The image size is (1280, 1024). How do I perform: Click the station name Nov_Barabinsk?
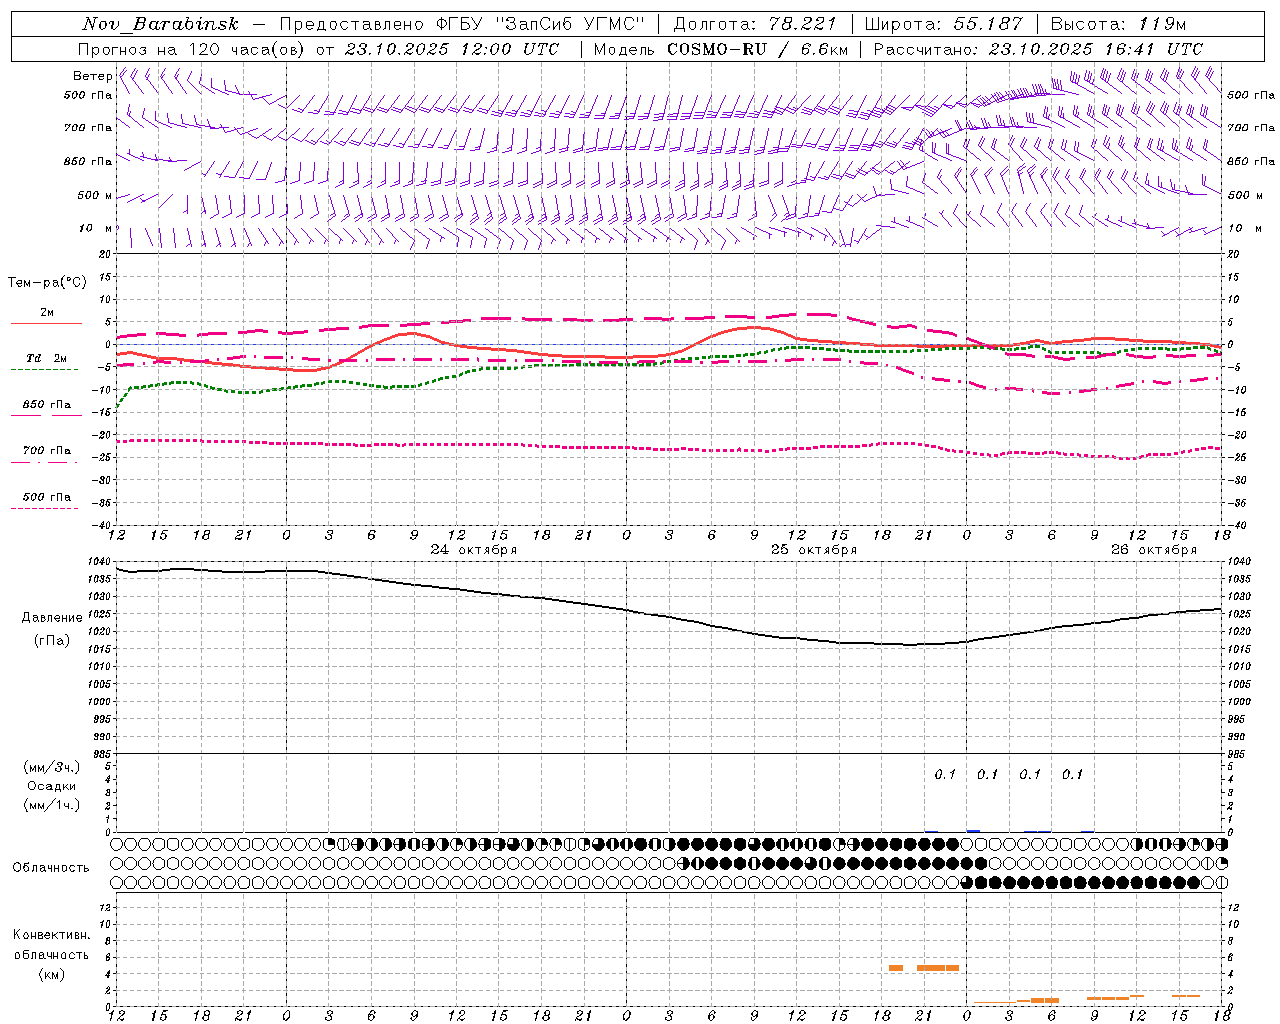point(161,24)
